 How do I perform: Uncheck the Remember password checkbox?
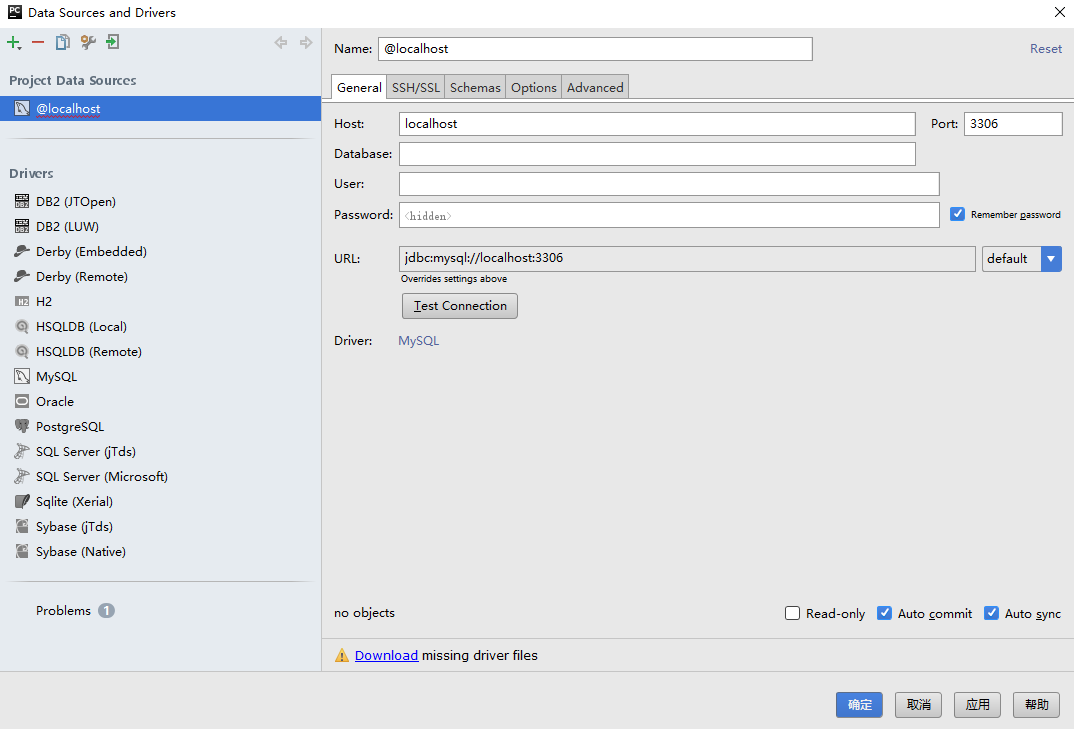tap(957, 214)
